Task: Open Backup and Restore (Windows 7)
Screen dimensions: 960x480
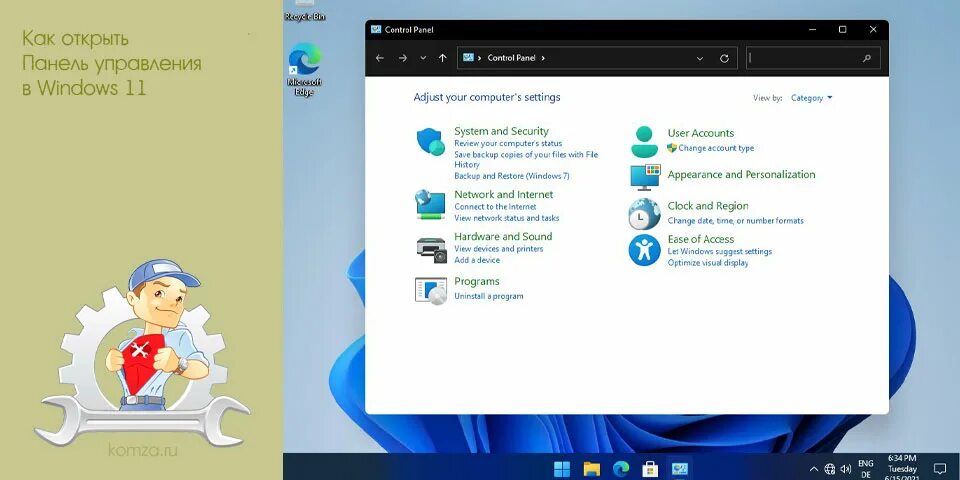Action: click(512, 176)
